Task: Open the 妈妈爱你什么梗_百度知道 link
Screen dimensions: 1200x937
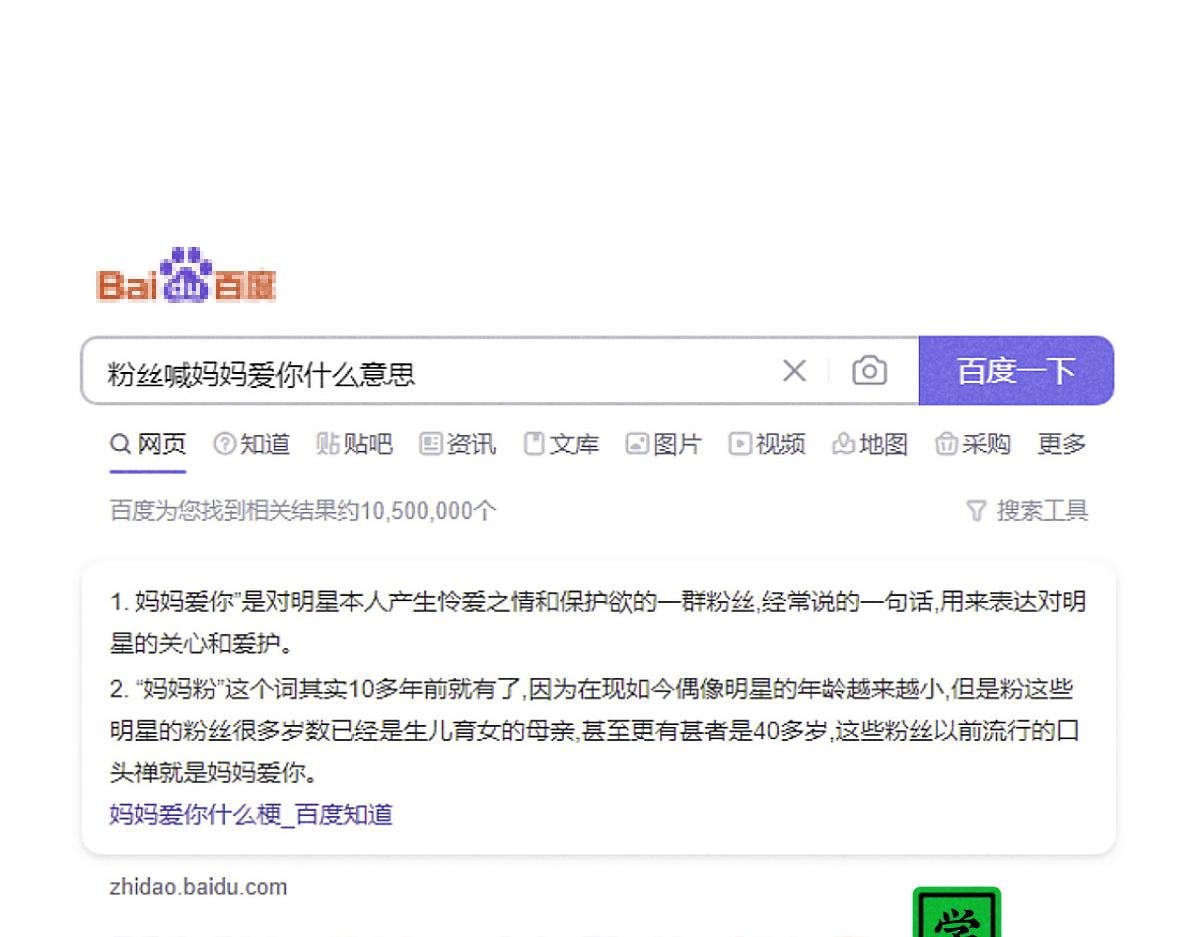Action: 251,814
